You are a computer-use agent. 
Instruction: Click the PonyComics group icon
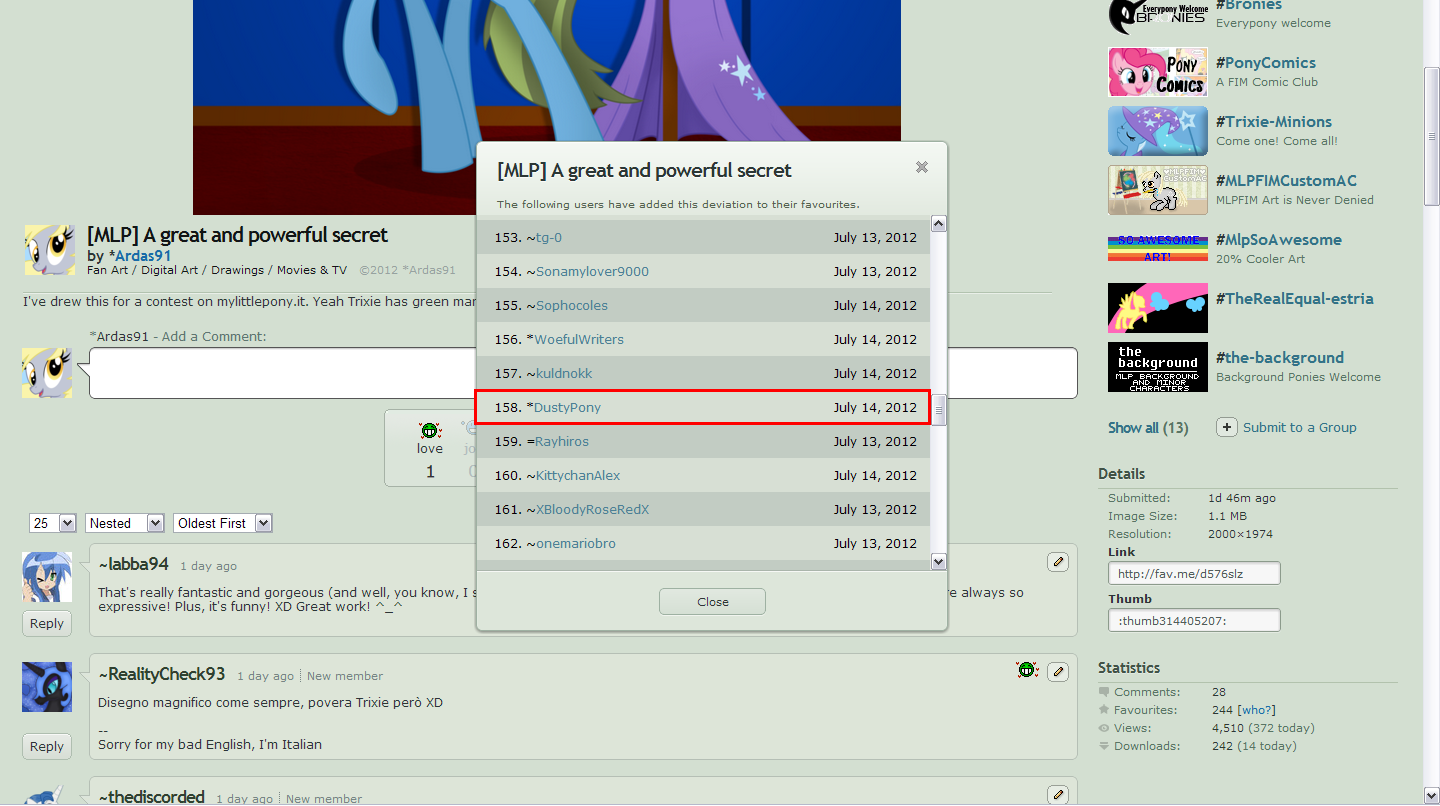click(1158, 72)
